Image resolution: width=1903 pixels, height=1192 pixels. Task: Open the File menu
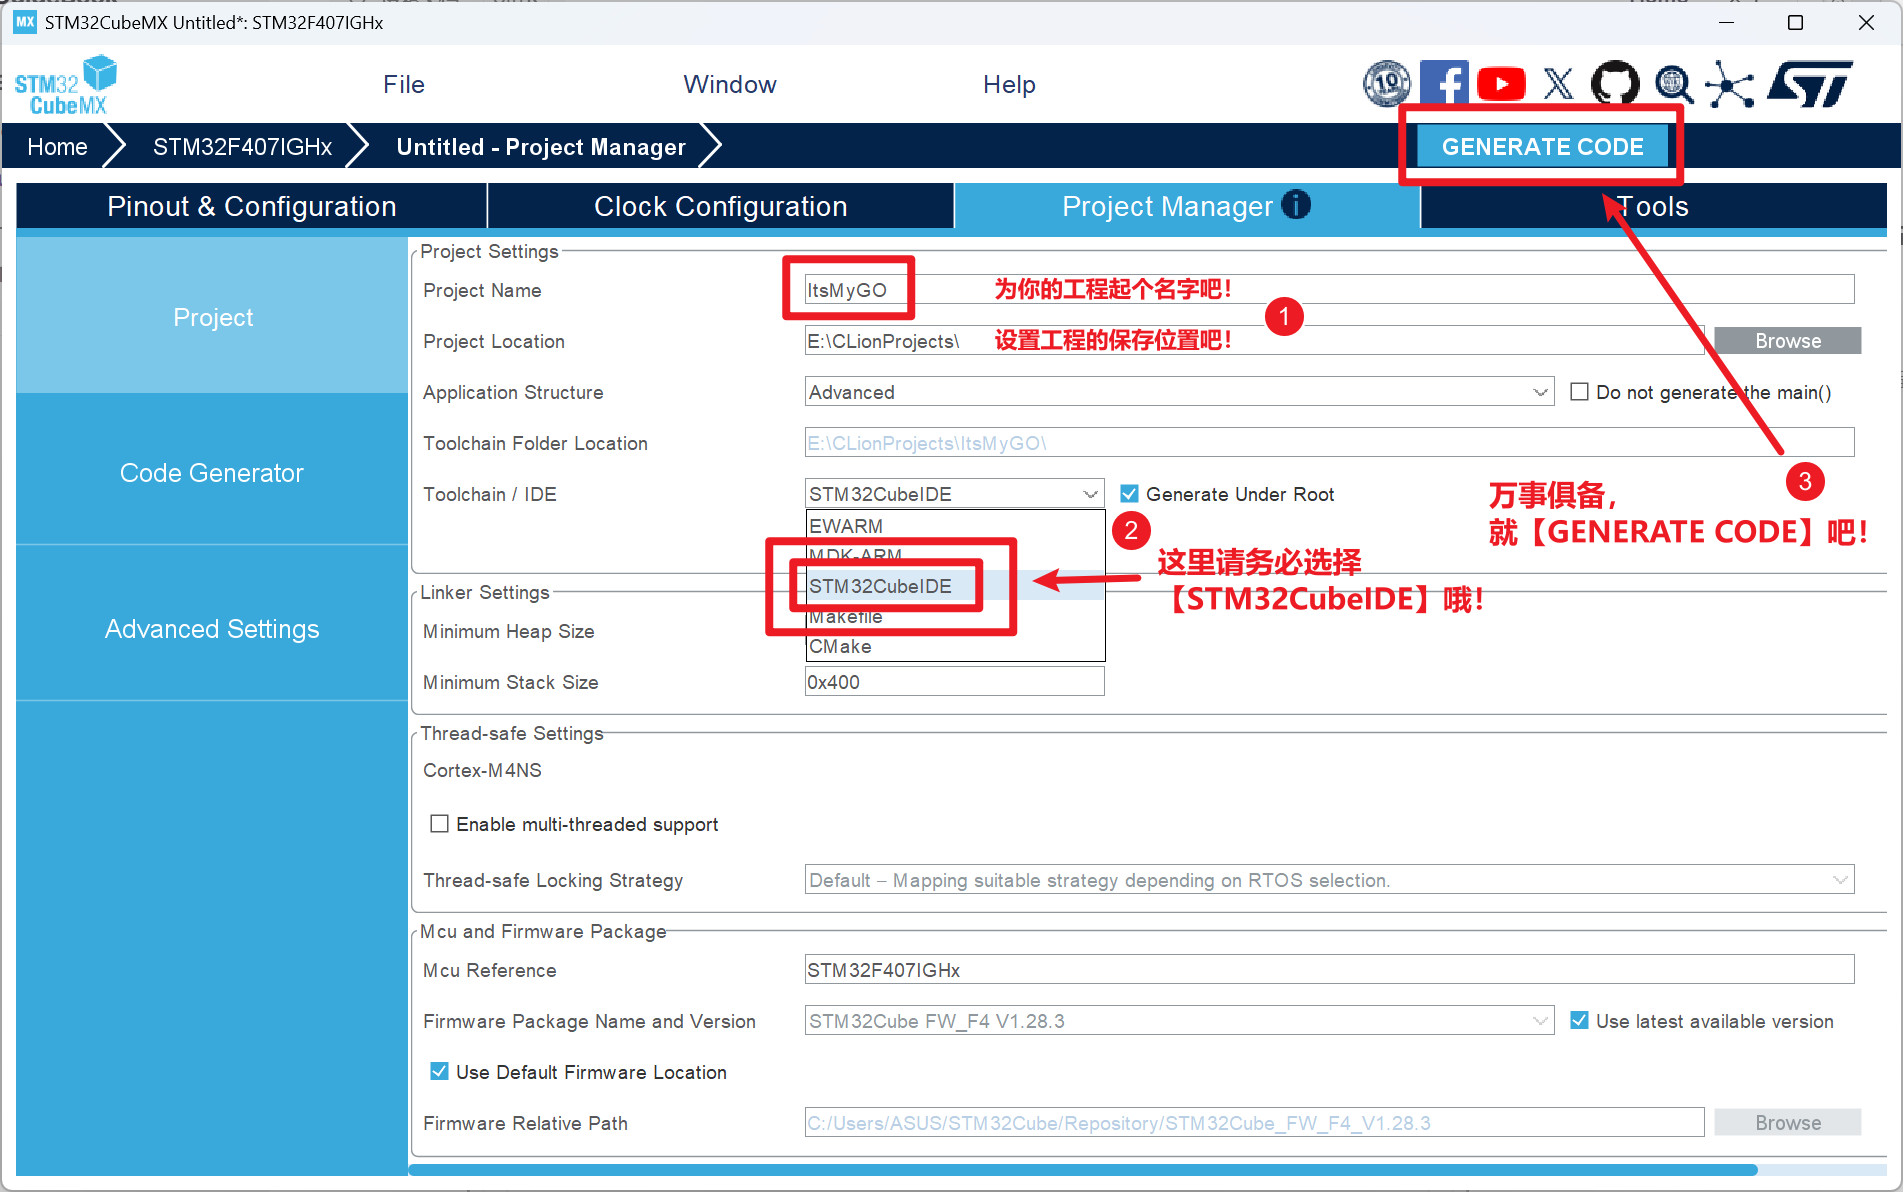click(404, 85)
